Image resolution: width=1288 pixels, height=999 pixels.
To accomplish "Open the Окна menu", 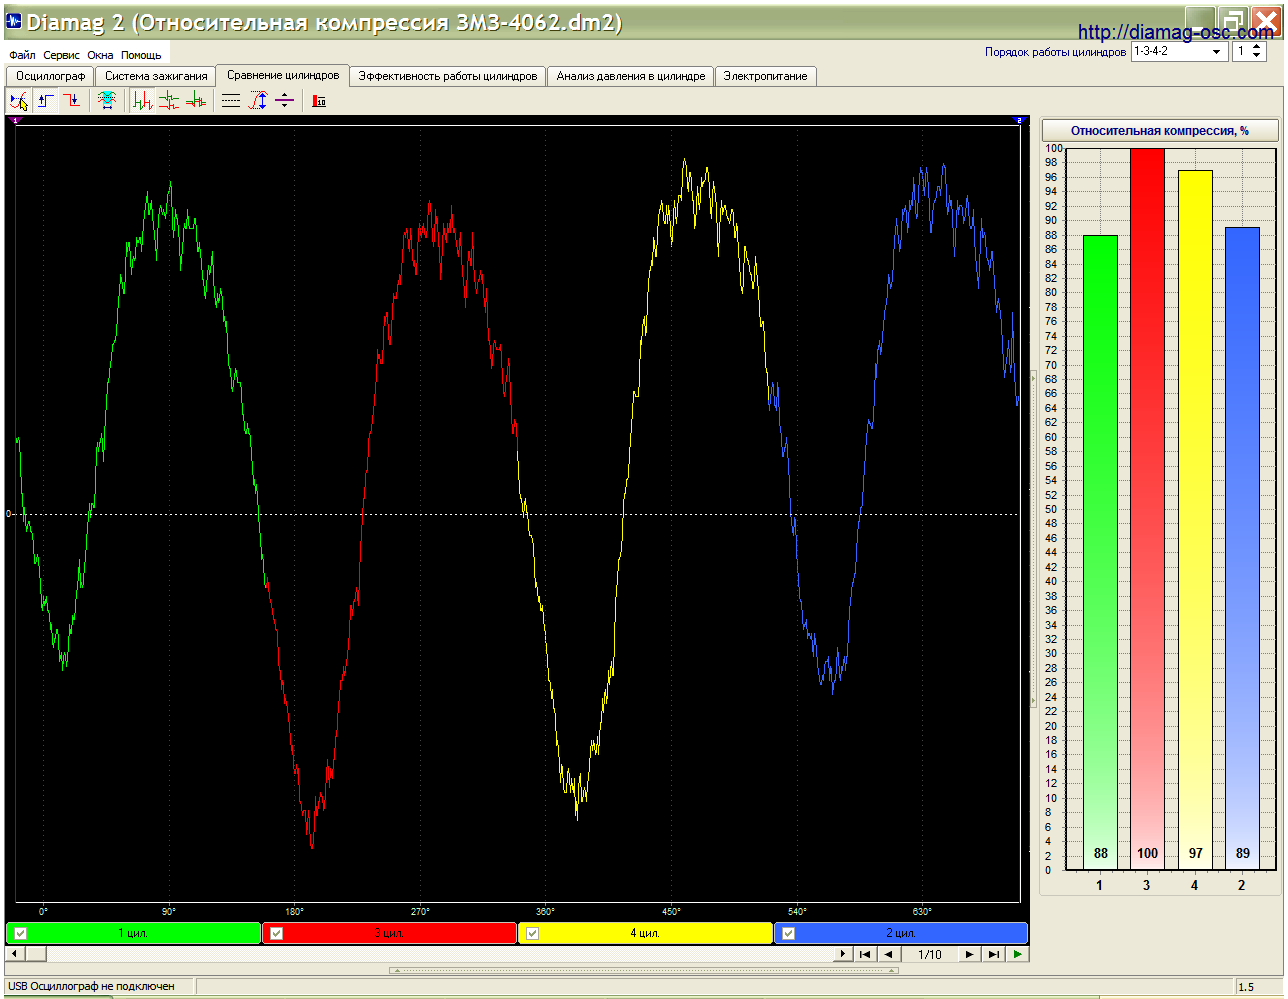I will [x=100, y=55].
